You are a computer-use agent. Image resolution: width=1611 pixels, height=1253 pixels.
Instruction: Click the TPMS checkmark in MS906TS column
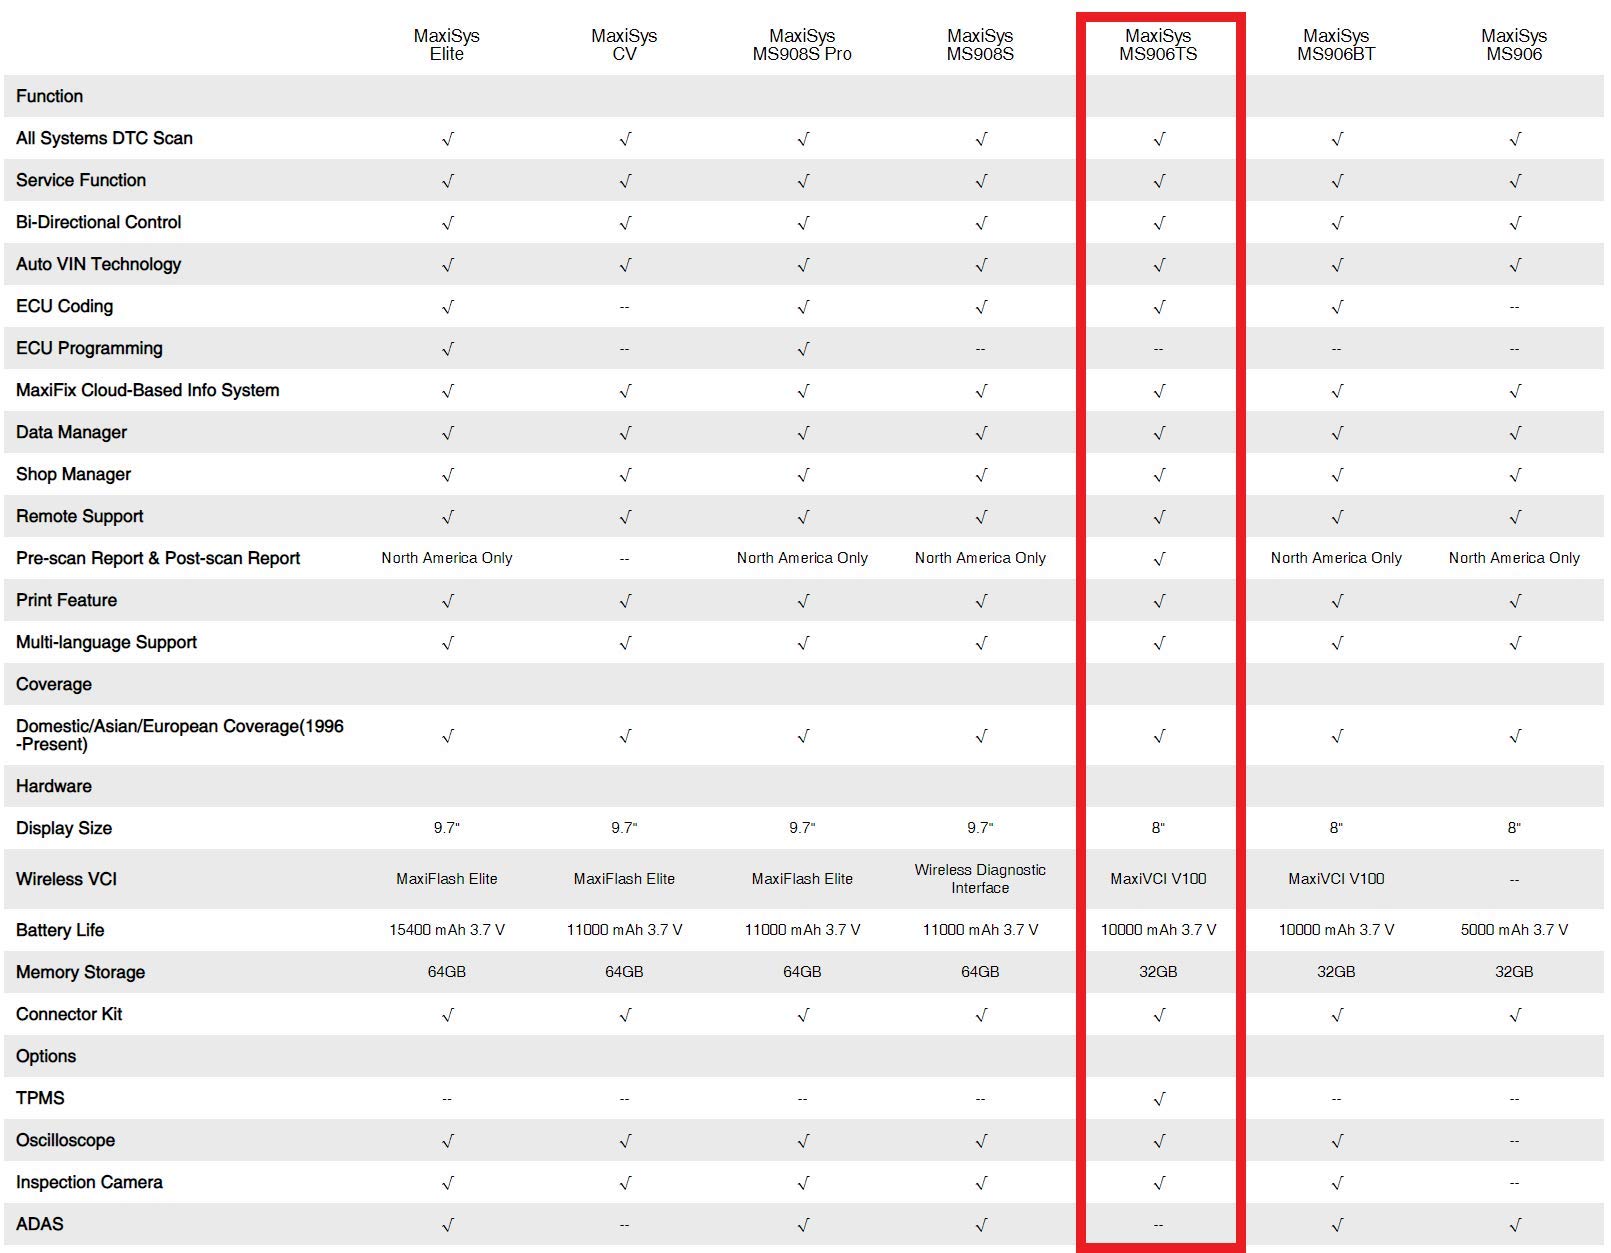(1159, 1099)
